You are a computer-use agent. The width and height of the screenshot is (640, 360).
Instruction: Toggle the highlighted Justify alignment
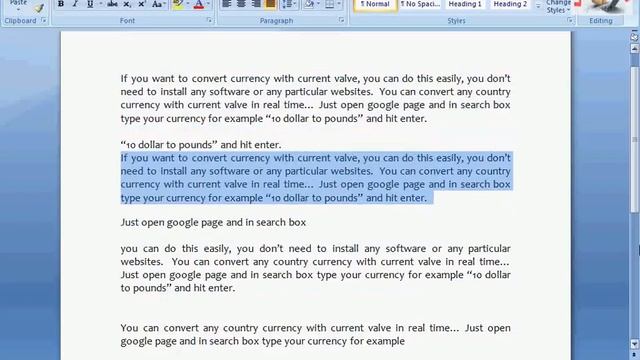tap(270, 4)
